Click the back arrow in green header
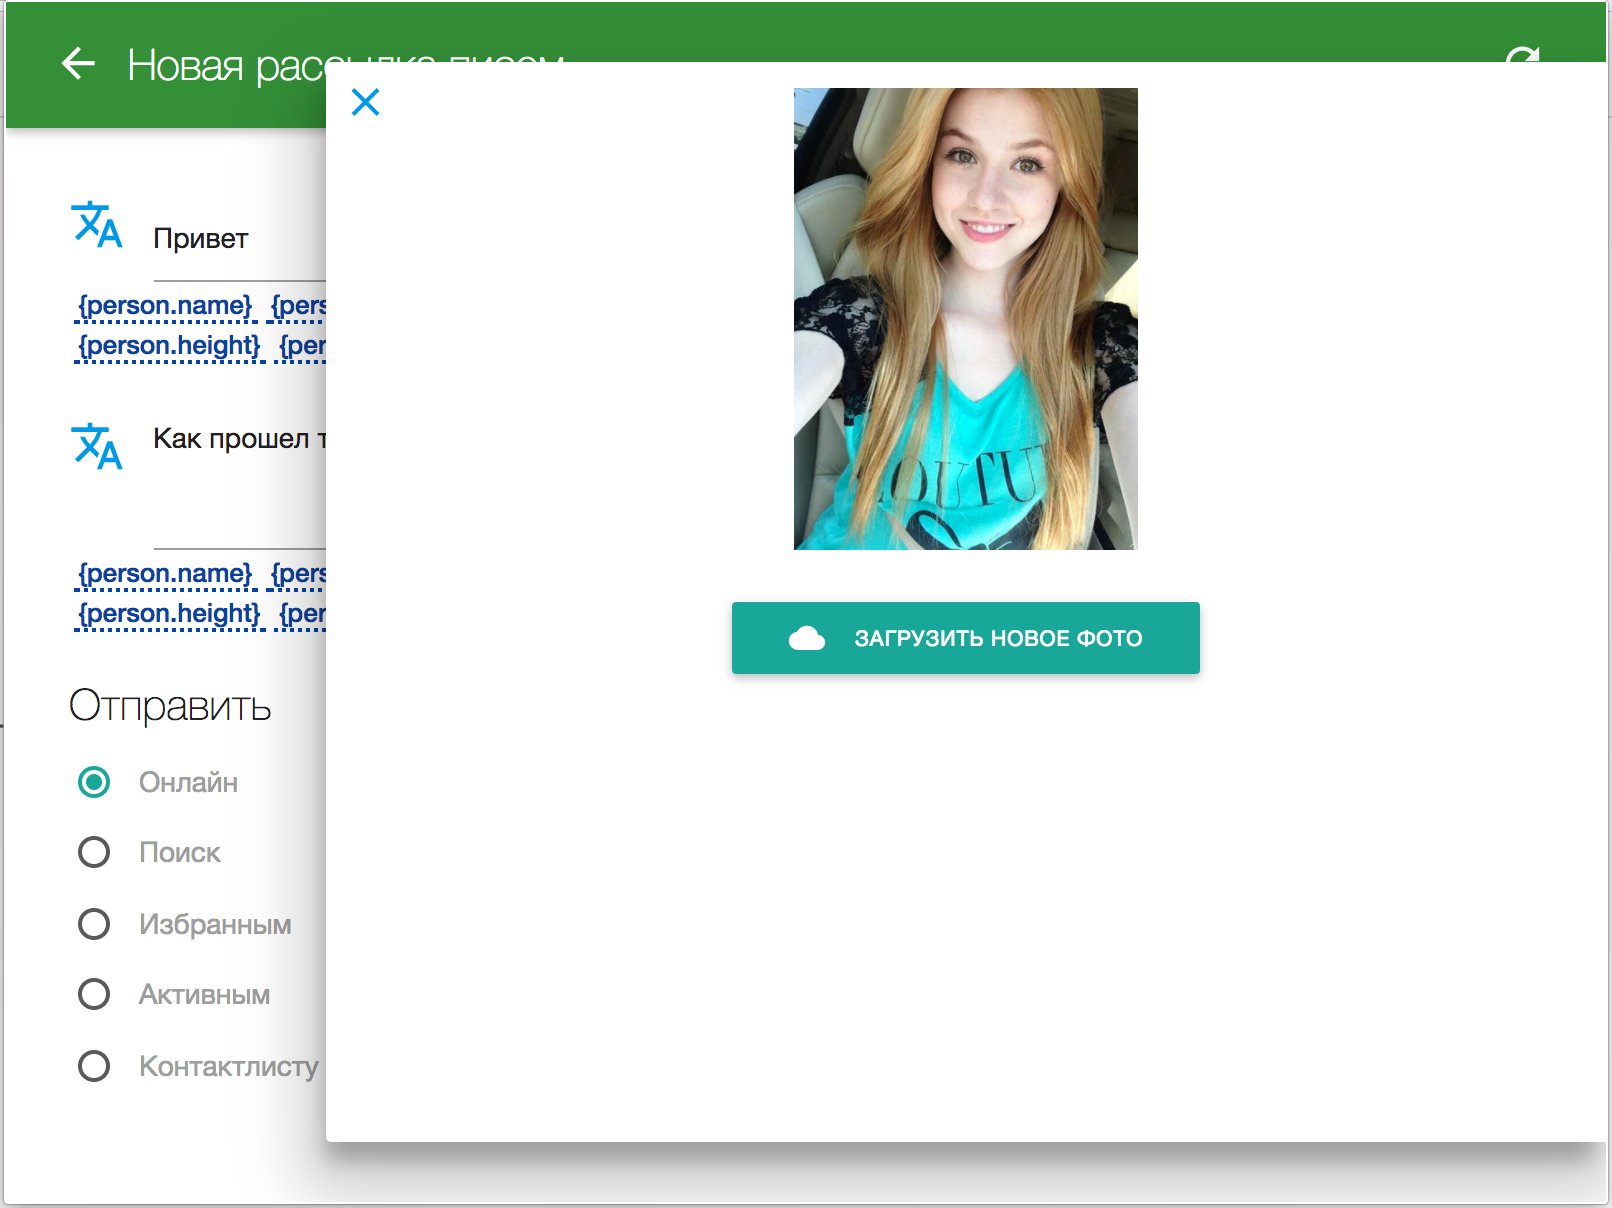Image resolution: width=1612 pixels, height=1208 pixels. click(x=78, y=64)
